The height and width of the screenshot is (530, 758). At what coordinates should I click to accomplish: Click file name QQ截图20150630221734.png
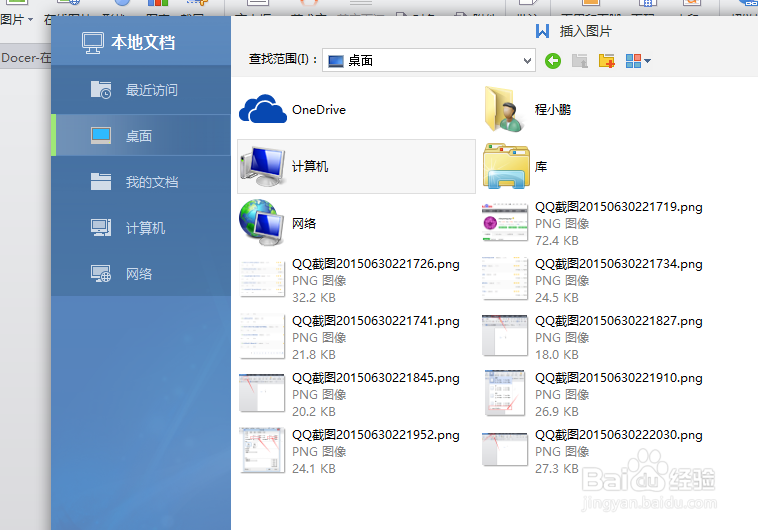pyautogui.click(x=618, y=264)
